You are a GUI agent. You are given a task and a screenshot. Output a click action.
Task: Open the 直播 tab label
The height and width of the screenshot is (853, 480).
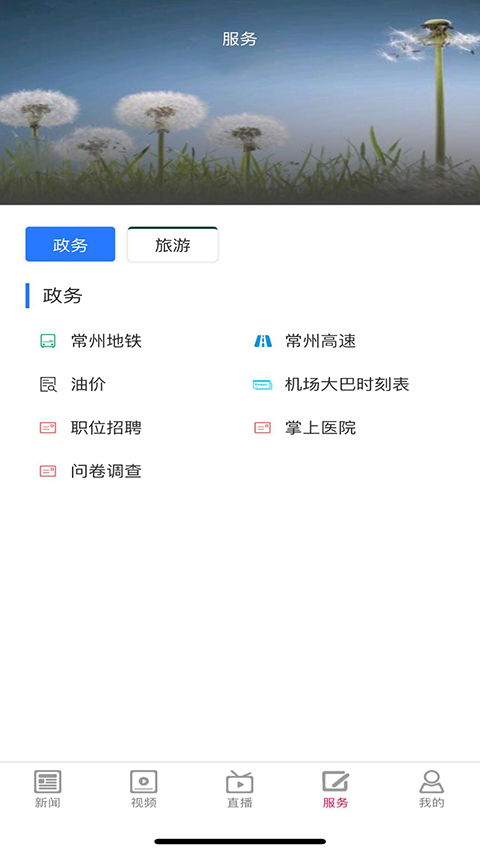pyautogui.click(x=239, y=803)
